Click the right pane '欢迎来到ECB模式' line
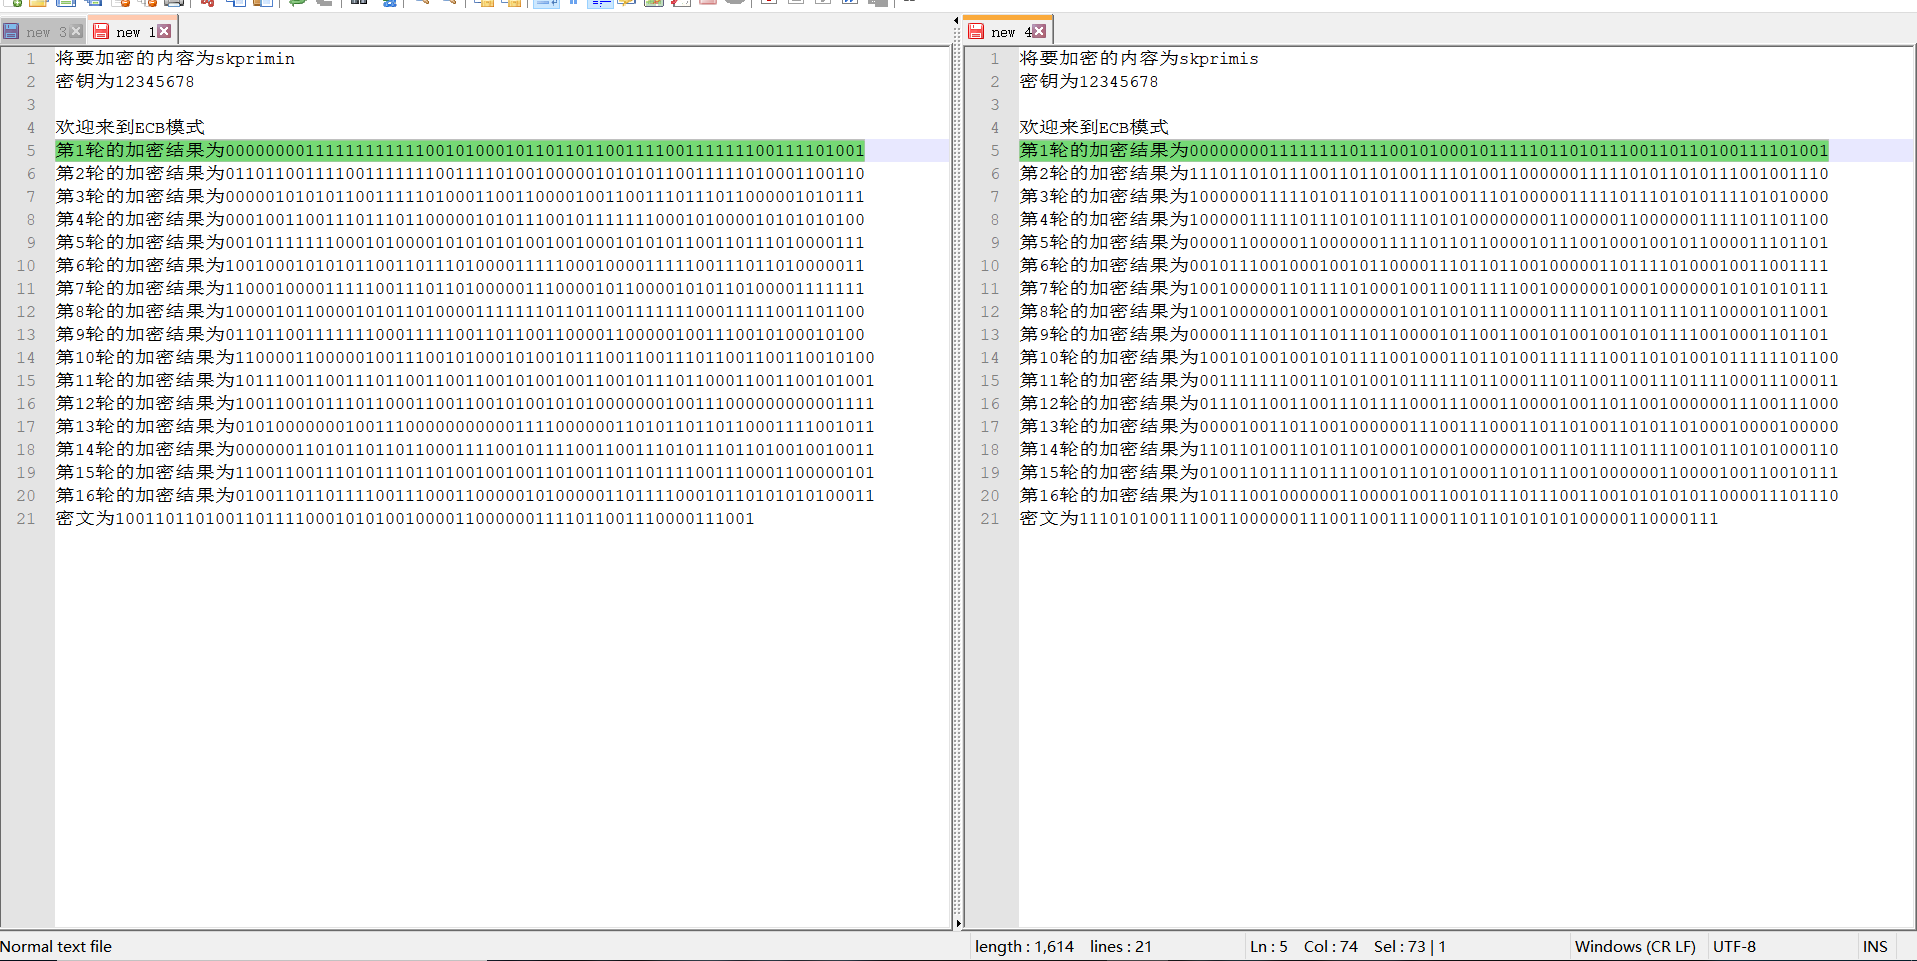Image resolution: width=1917 pixels, height=961 pixels. (x=1094, y=128)
